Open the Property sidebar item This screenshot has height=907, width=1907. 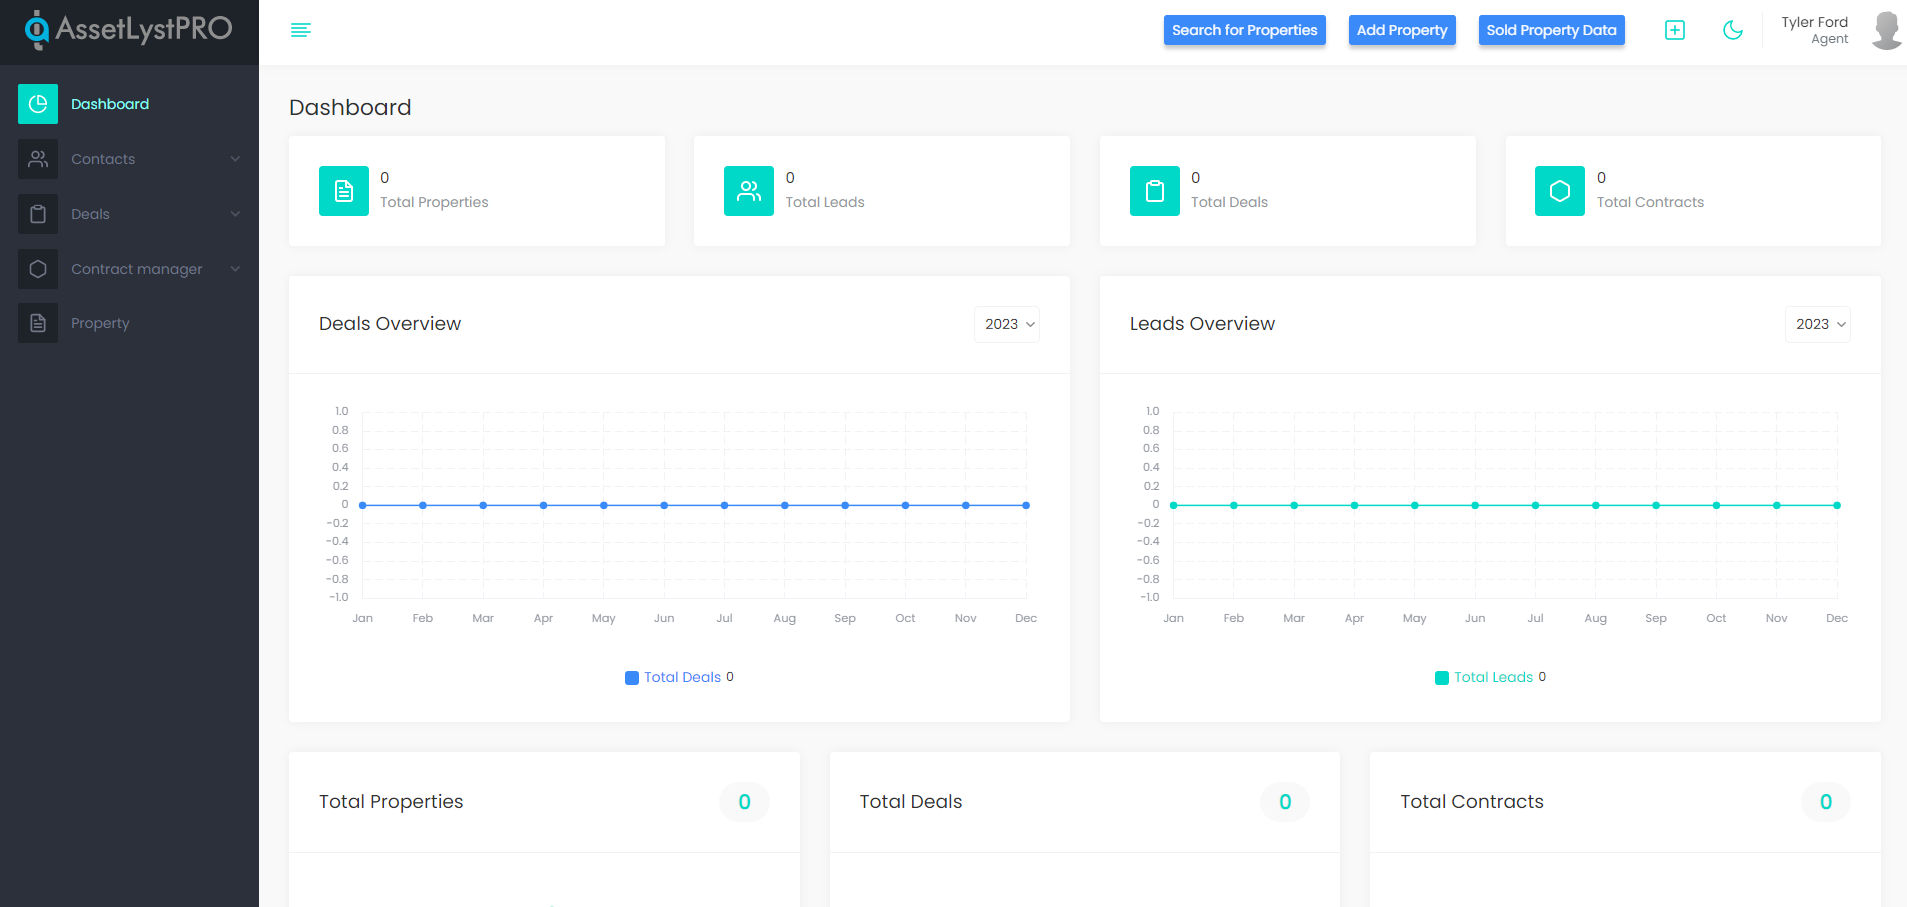[100, 323]
